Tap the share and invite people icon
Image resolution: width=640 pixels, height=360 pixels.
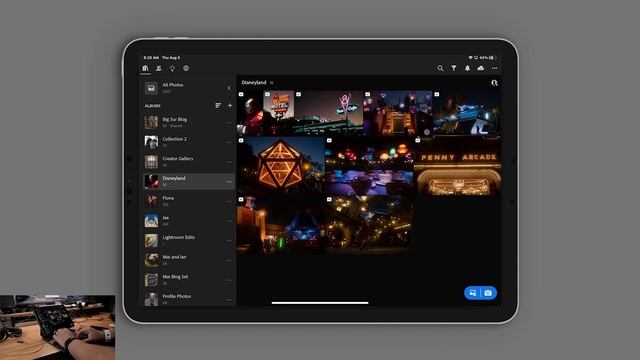click(494, 83)
